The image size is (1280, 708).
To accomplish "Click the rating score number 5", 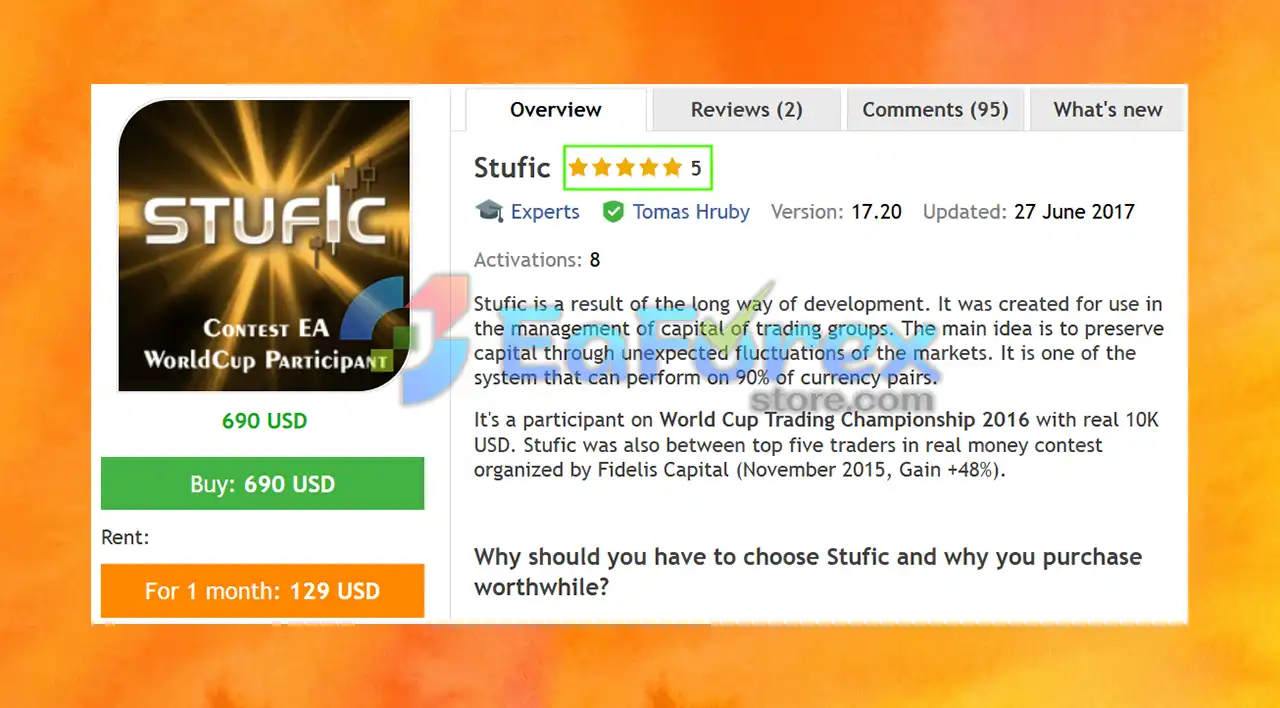I will [x=696, y=168].
